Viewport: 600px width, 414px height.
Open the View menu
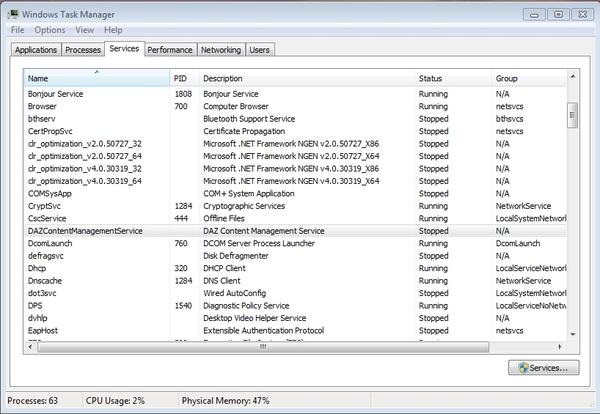85,30
